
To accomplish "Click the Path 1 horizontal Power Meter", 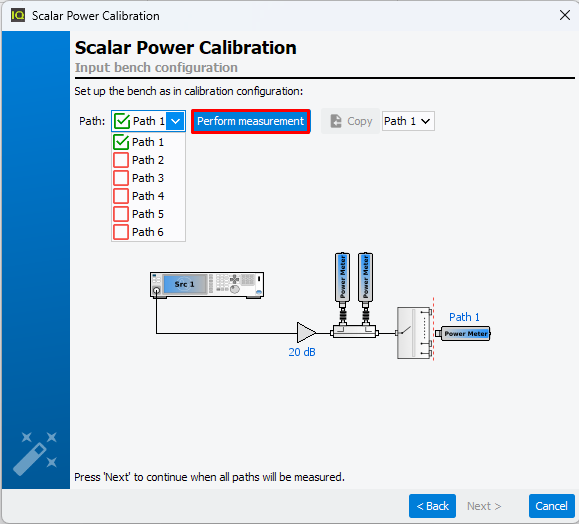I will 463,333.
